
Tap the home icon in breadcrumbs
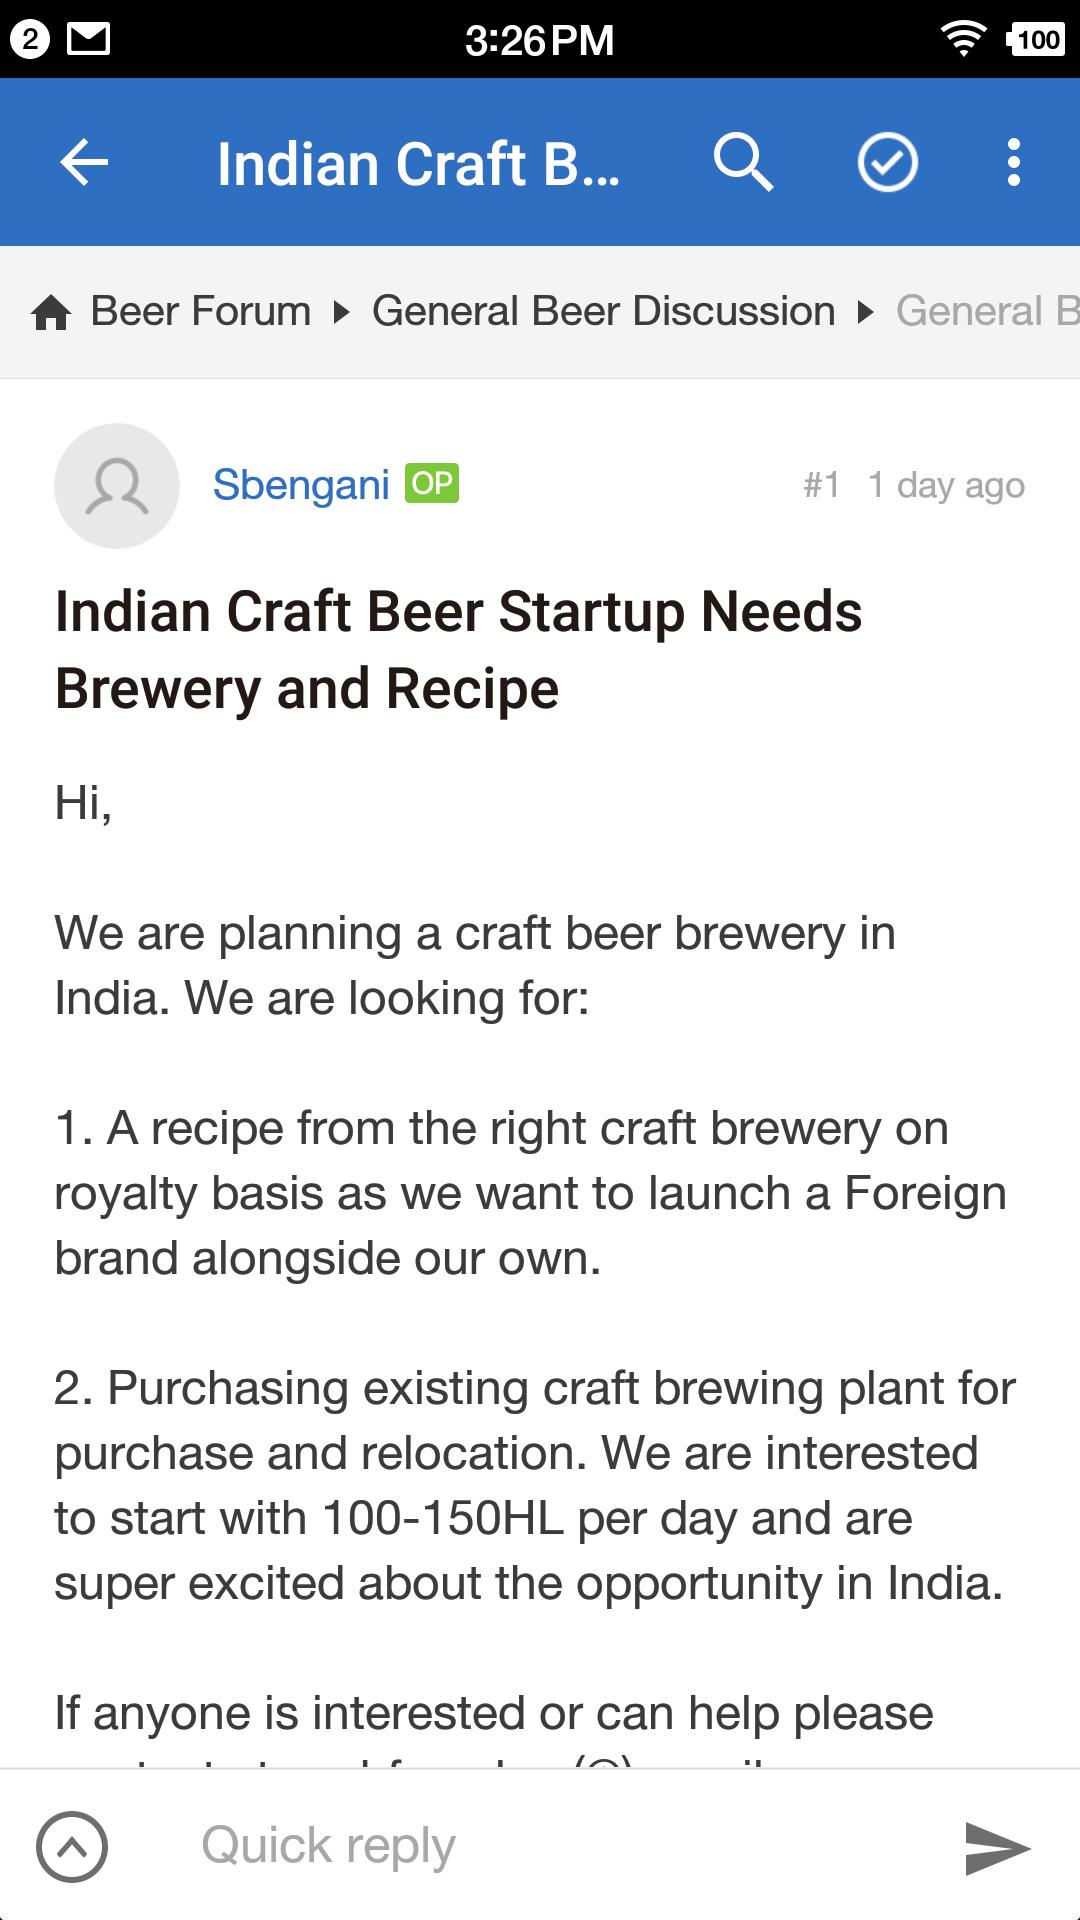(51, 313)
